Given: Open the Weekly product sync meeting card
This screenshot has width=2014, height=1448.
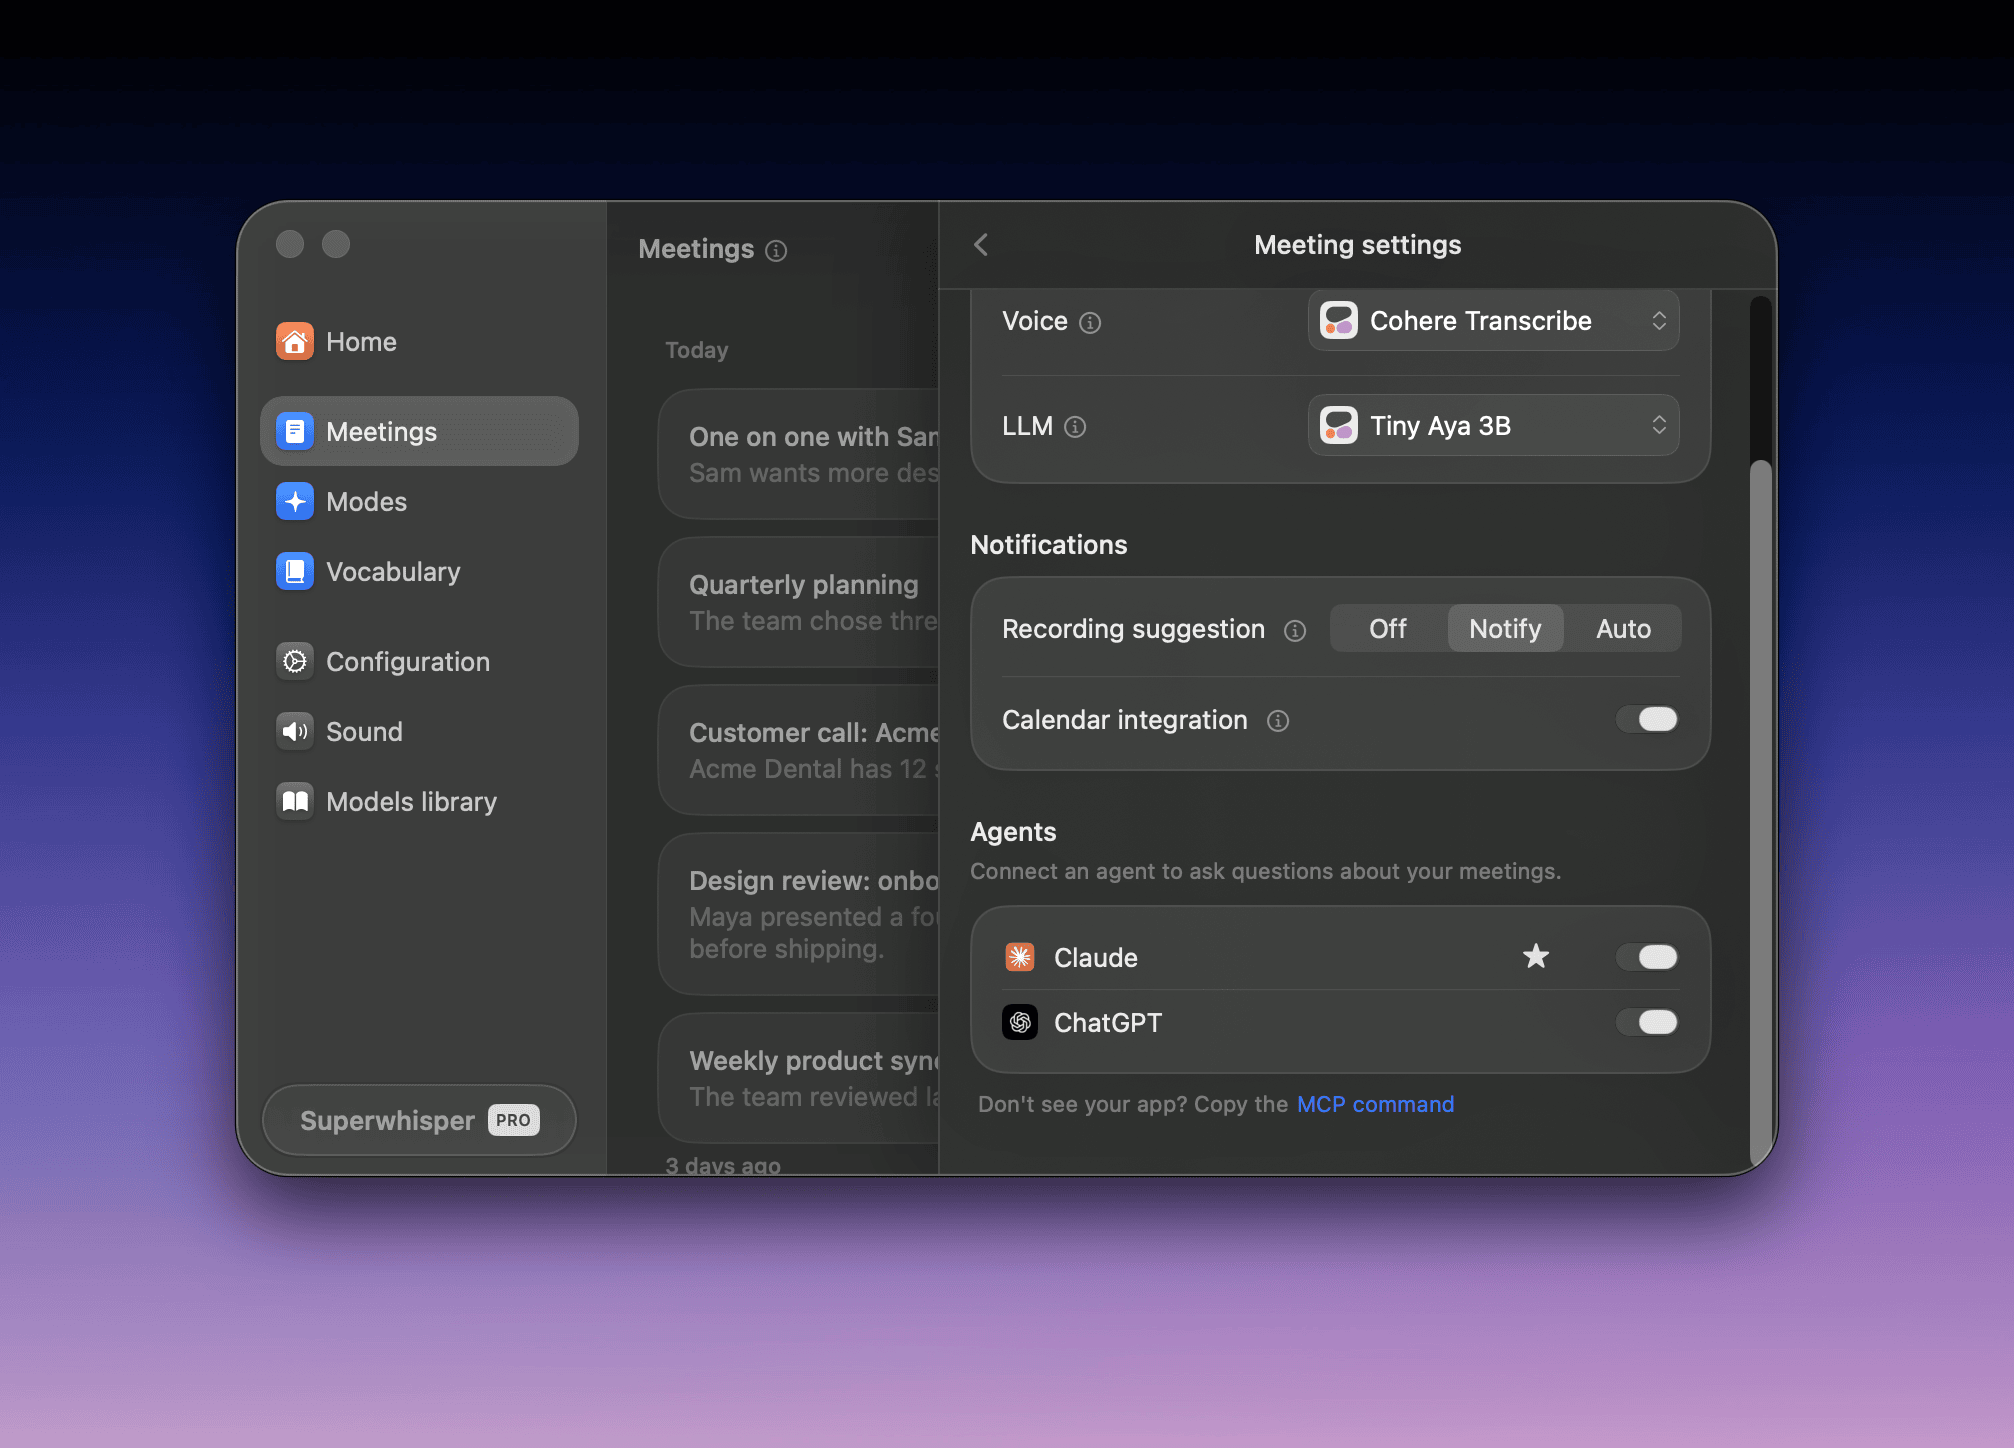Looking at the screenshot, I should (x=799, y=1078).
